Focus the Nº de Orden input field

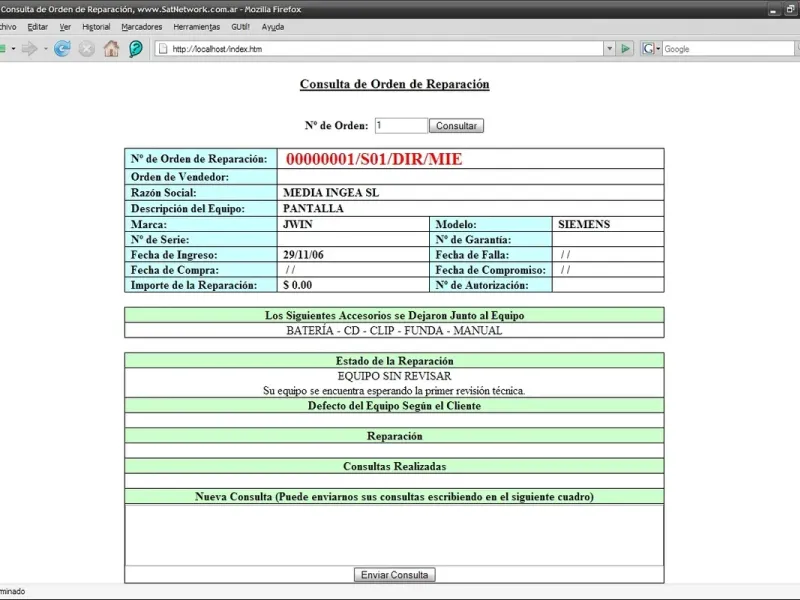(x=401, y=126)
